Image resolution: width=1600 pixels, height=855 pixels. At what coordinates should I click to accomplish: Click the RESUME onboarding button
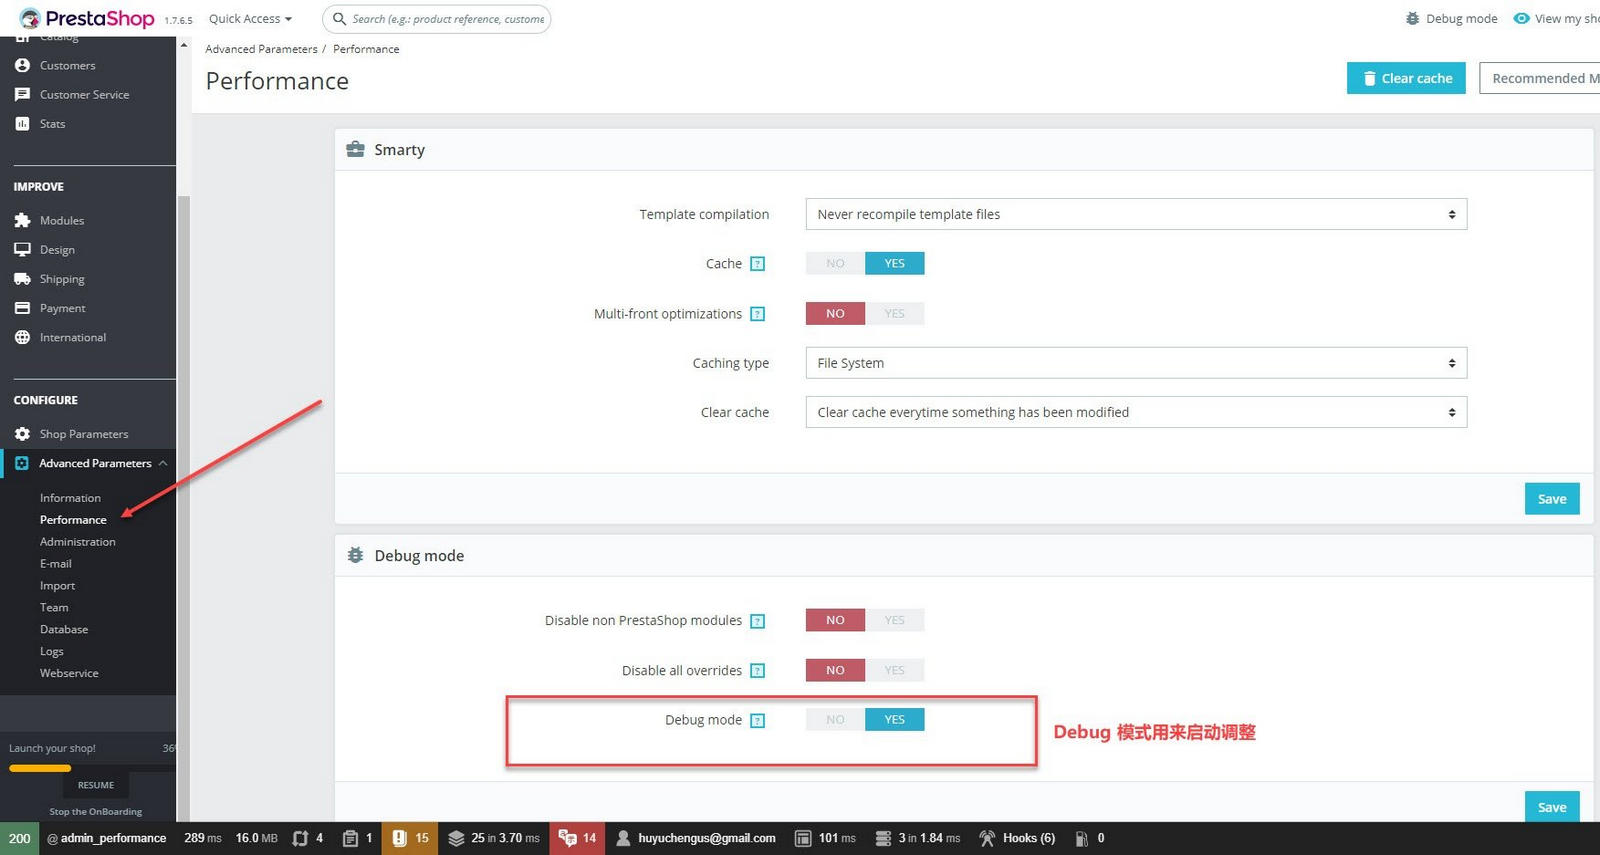tap(96, 785)
